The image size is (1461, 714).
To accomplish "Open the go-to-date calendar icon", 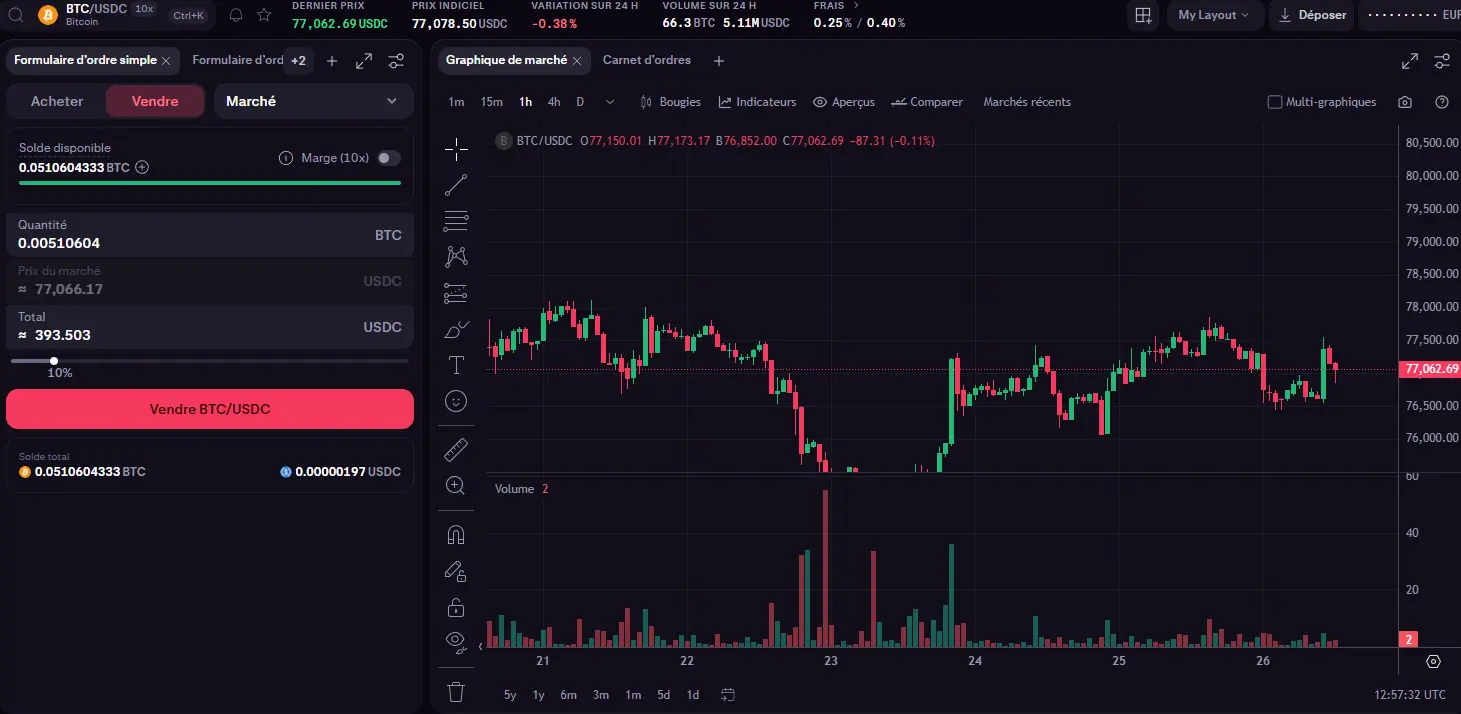I will [728, 694].
